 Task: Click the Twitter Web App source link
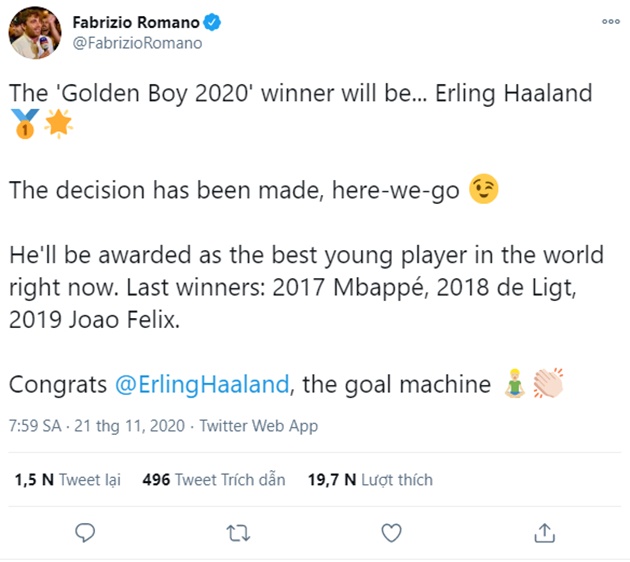(x=258, y=426)
